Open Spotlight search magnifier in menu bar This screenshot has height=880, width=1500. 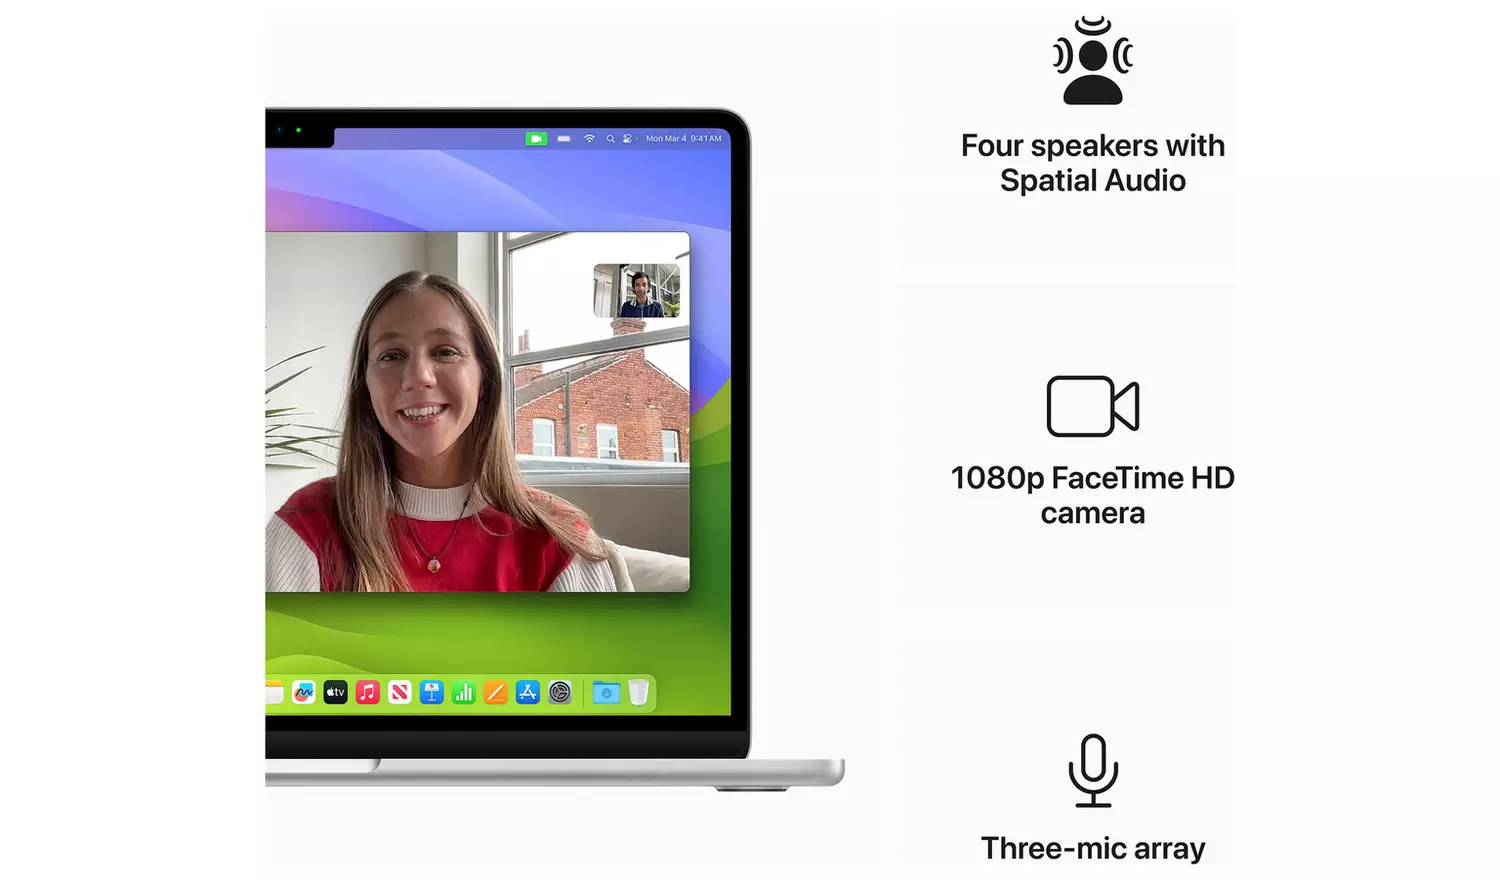[610, 139]
